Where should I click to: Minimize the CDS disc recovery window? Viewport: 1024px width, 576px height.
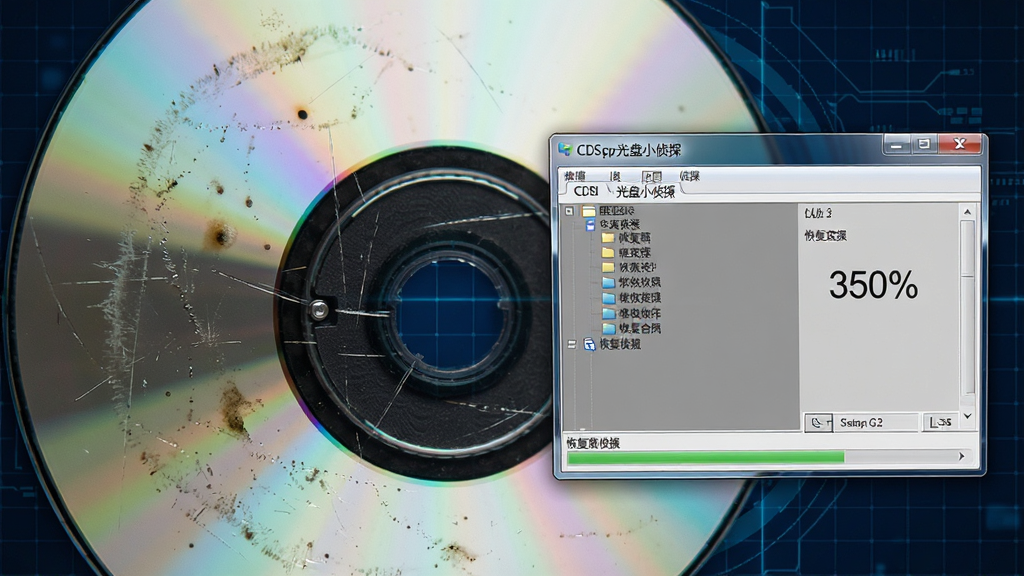897,145
